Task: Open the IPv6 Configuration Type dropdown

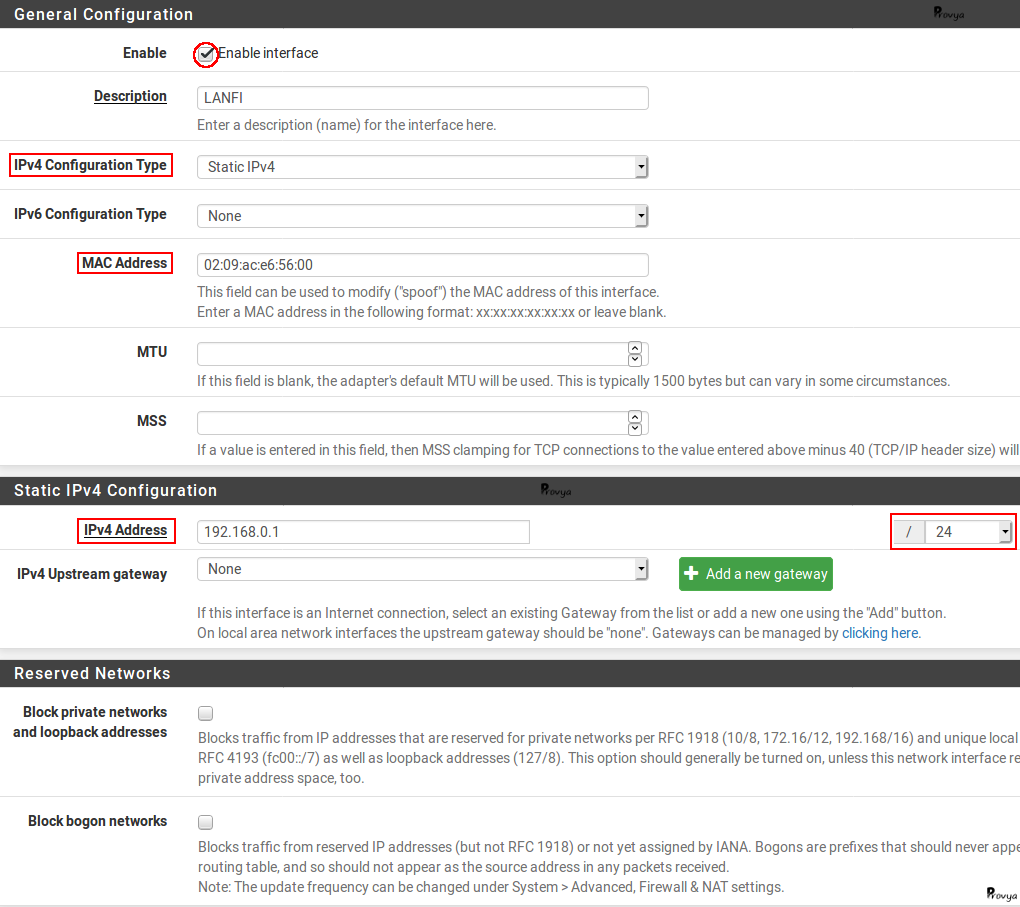Action: pyautogui.click(x=422, y=216)
